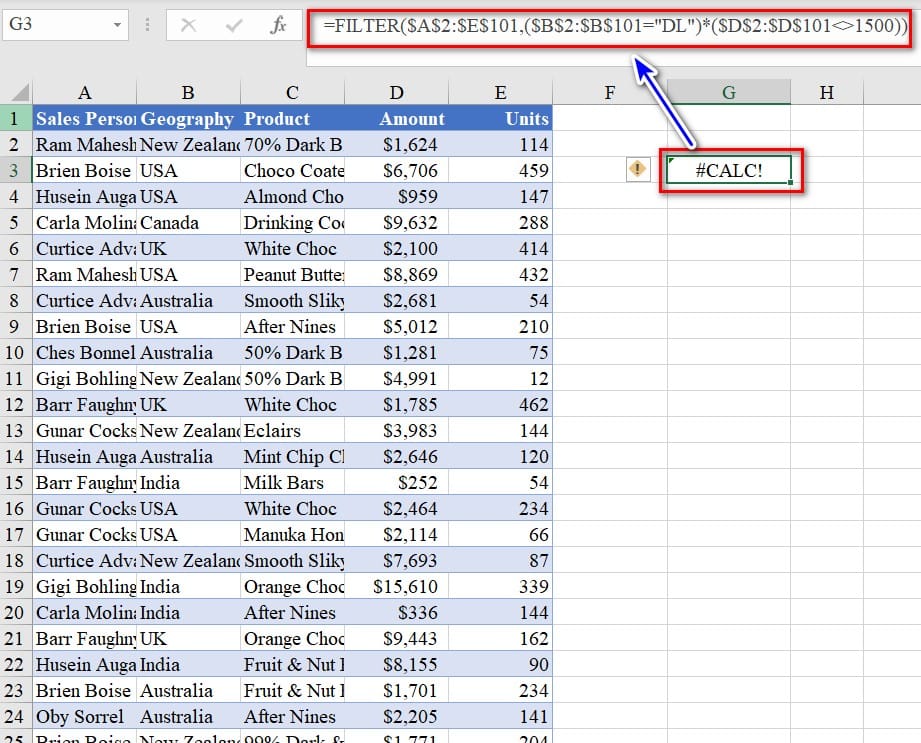
Task: Click inside the FILTER formula bar
Action: [615, 27]
